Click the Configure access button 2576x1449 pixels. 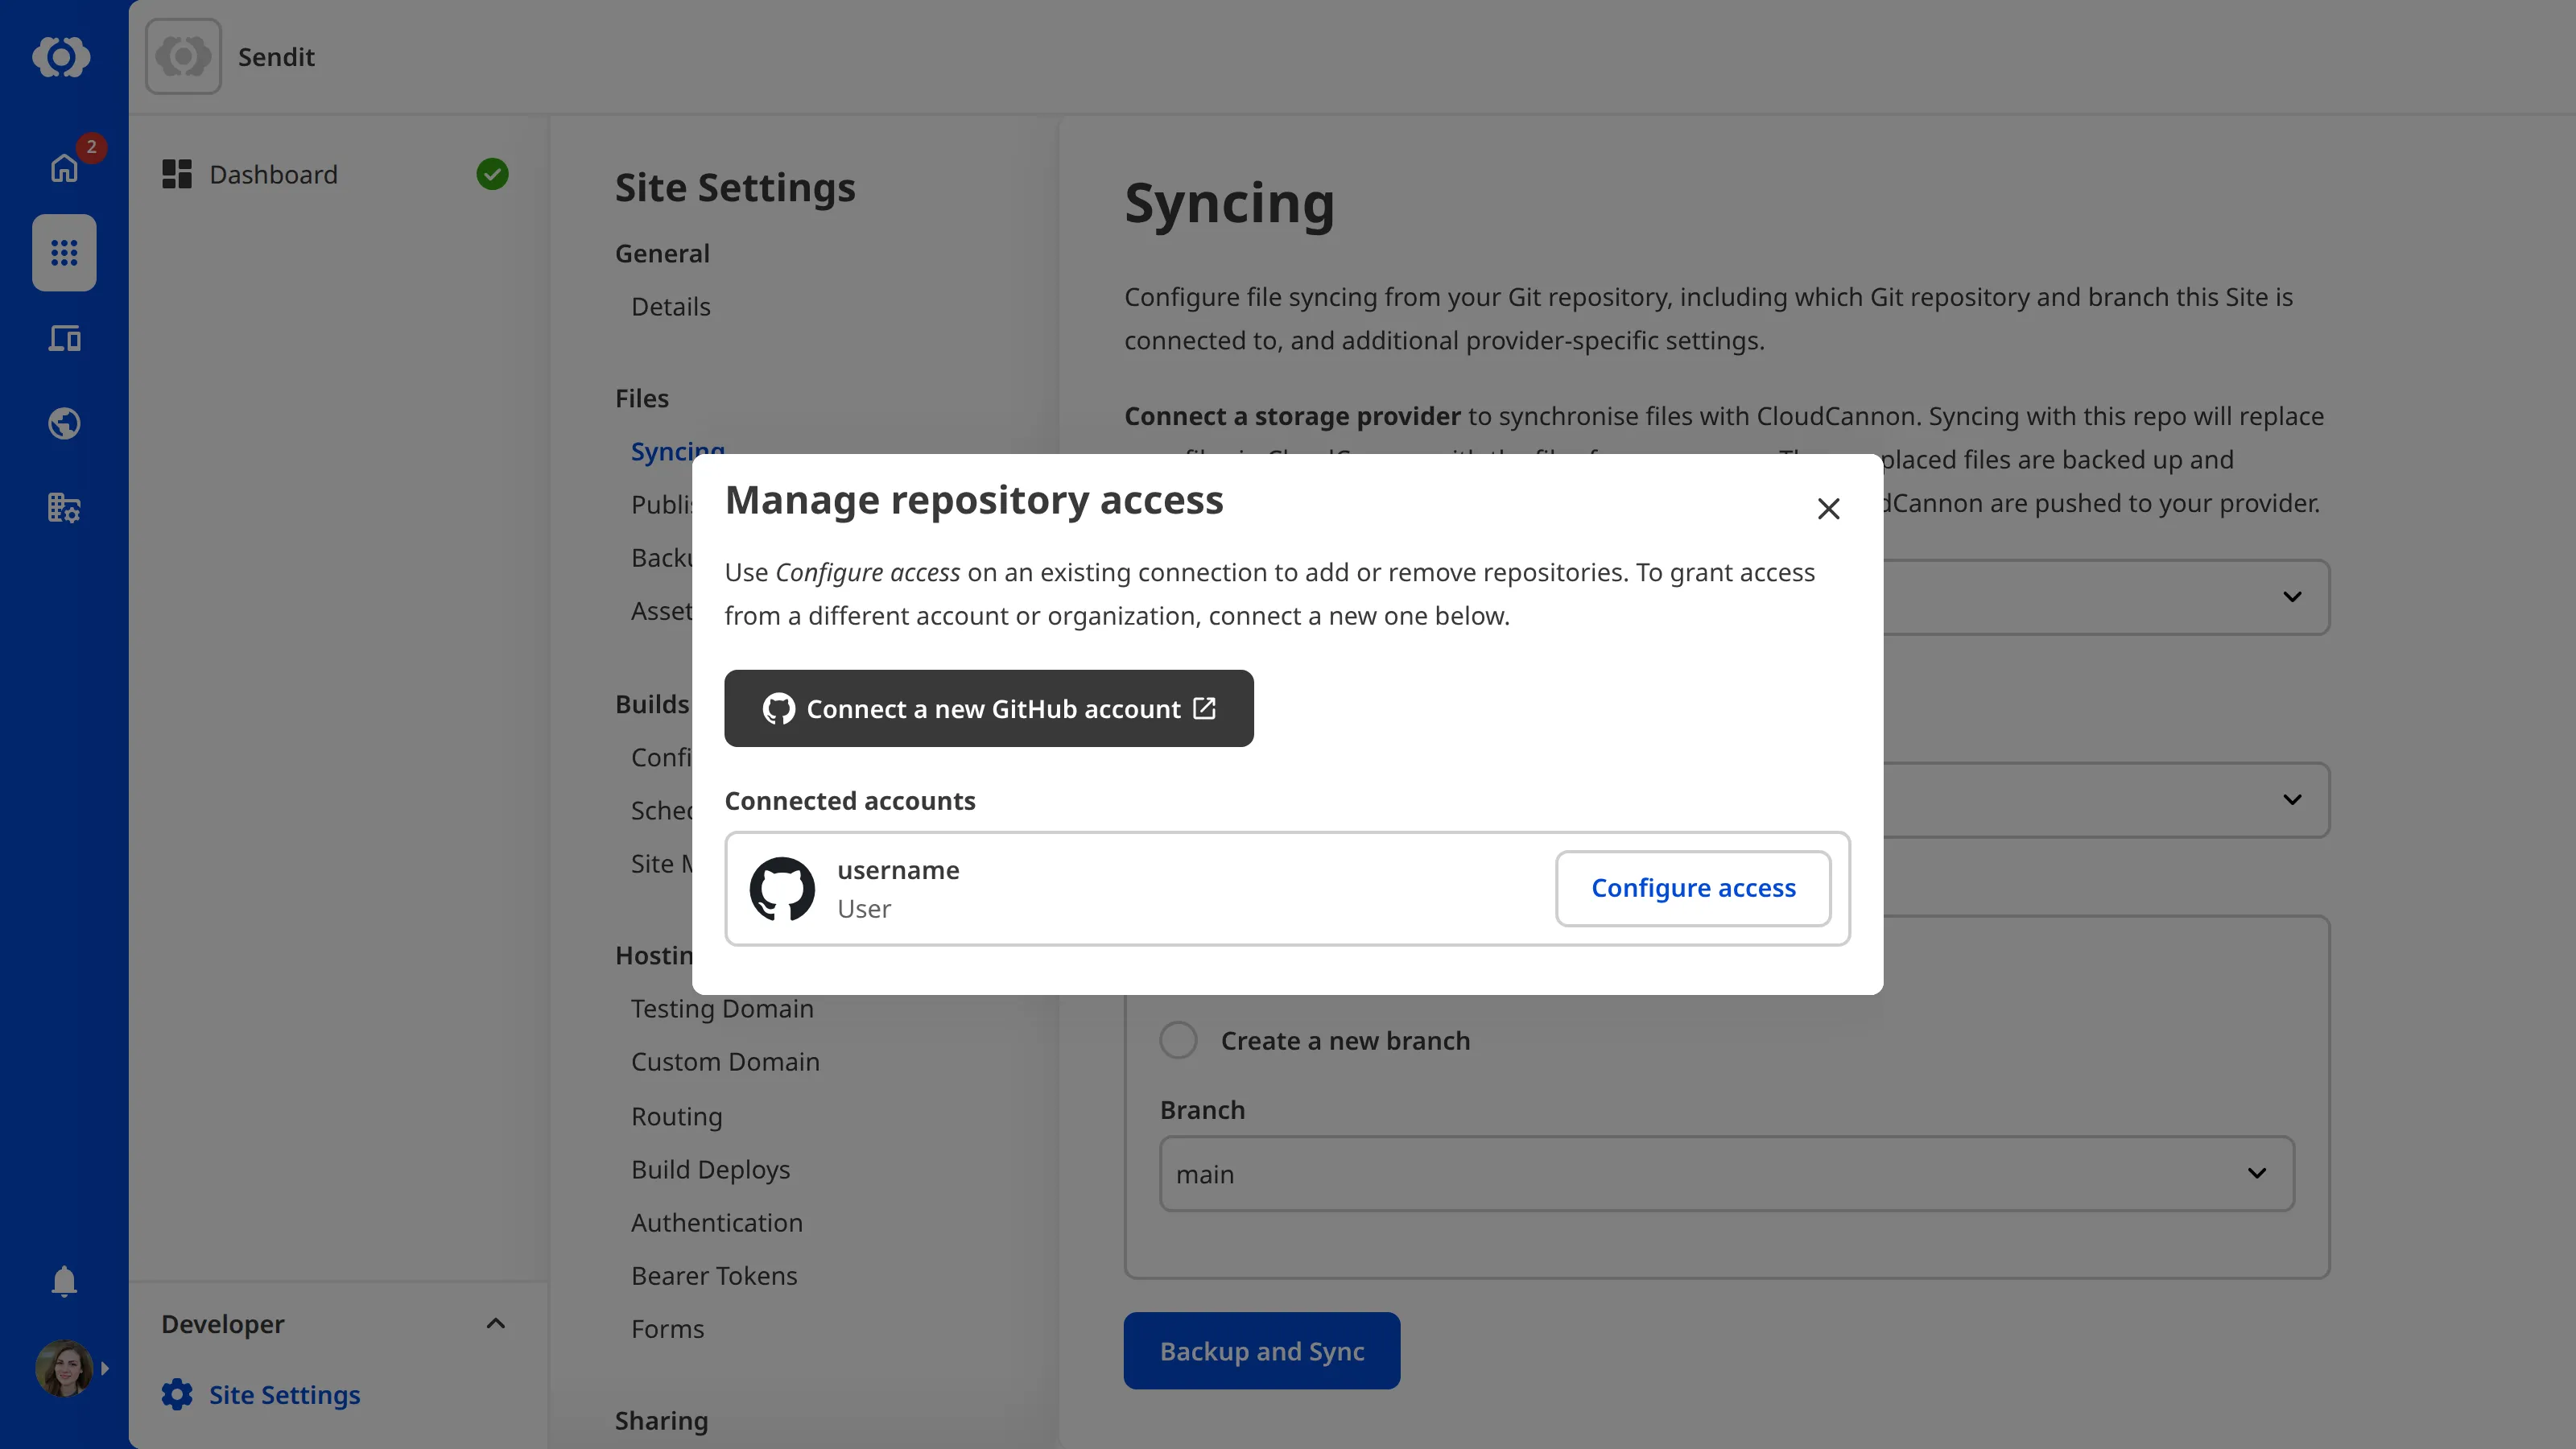(x=1692, y=887)
